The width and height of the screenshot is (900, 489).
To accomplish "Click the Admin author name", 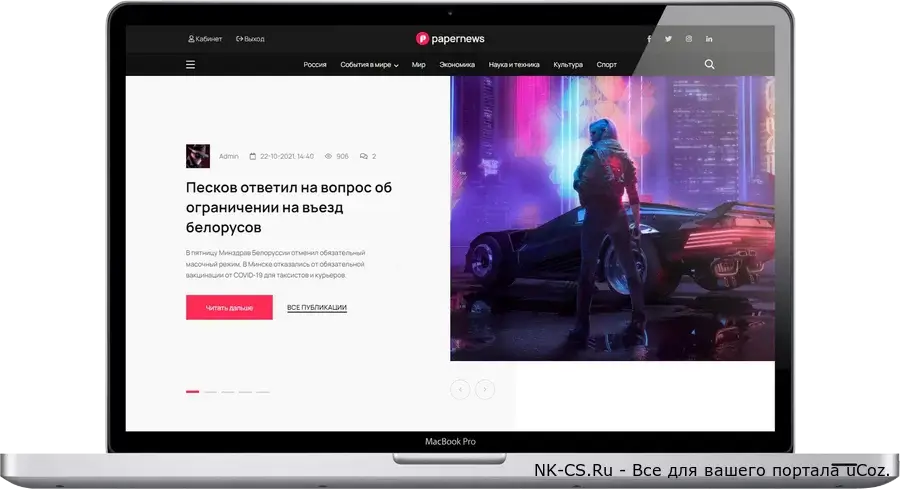I will point(228,156).
